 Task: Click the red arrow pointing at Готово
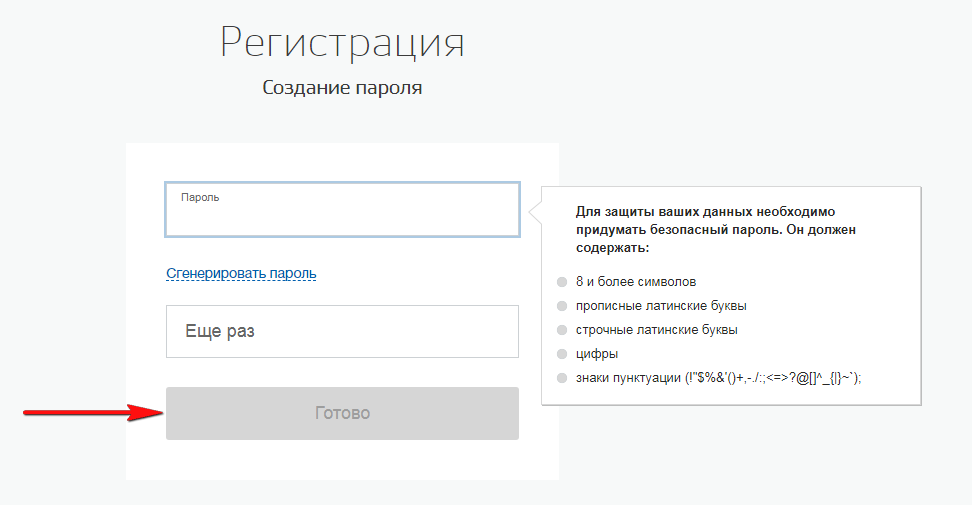tap(92, 411)
